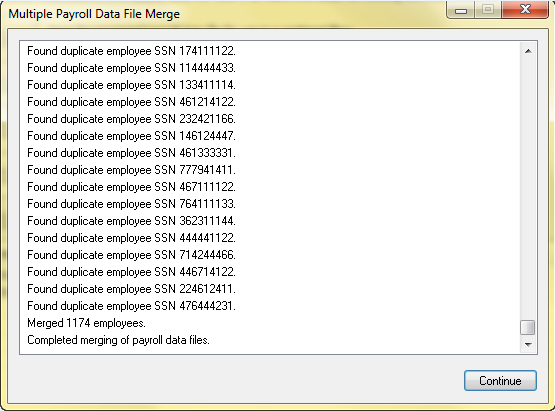Select the line with SSN 714244466

[x=131, y=255]
